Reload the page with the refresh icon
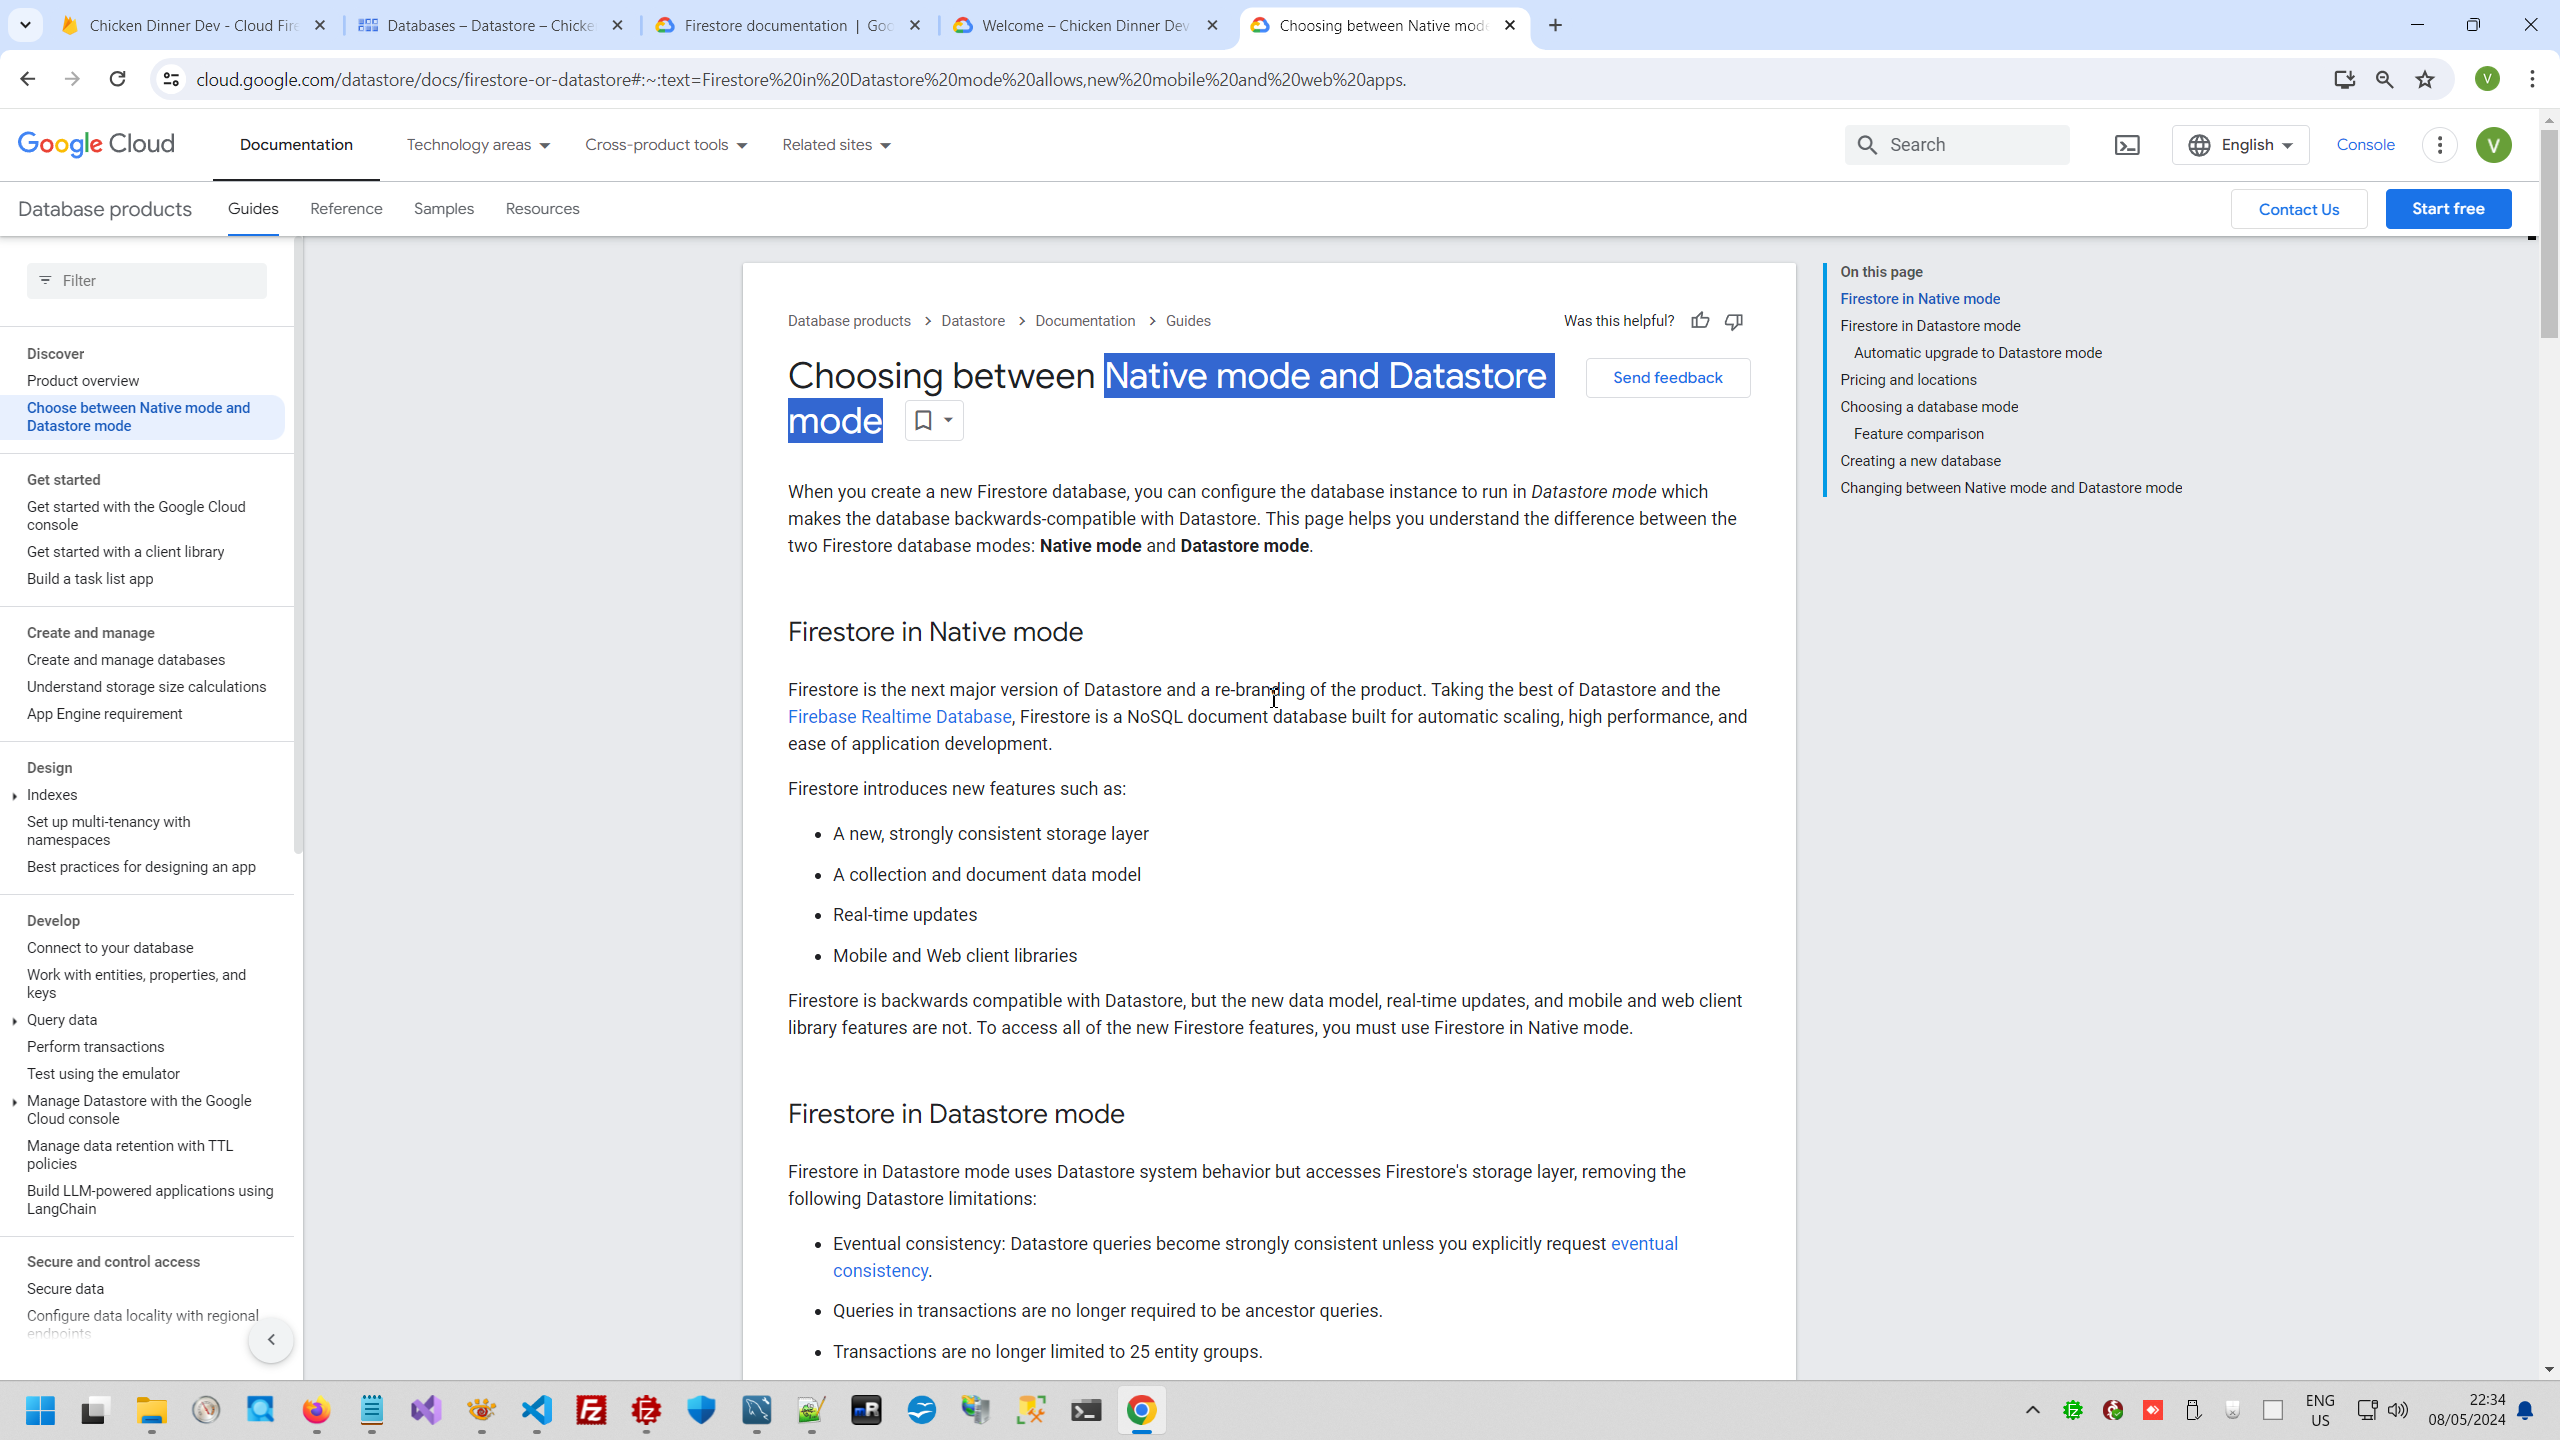Screen dimensions: 2560x1440 [x=117, y=79]
